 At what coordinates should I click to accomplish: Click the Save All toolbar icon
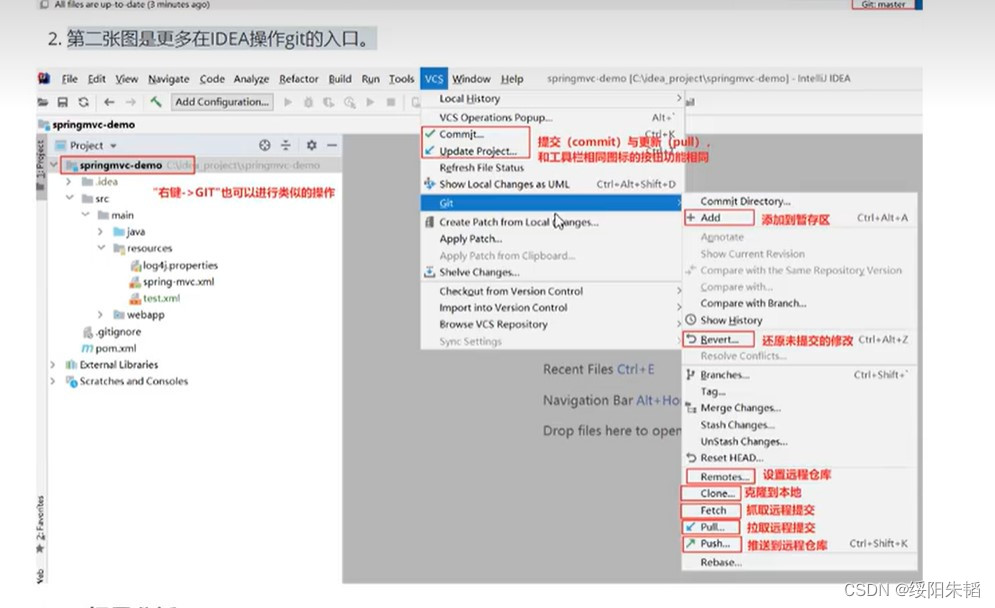pos(63,102)
